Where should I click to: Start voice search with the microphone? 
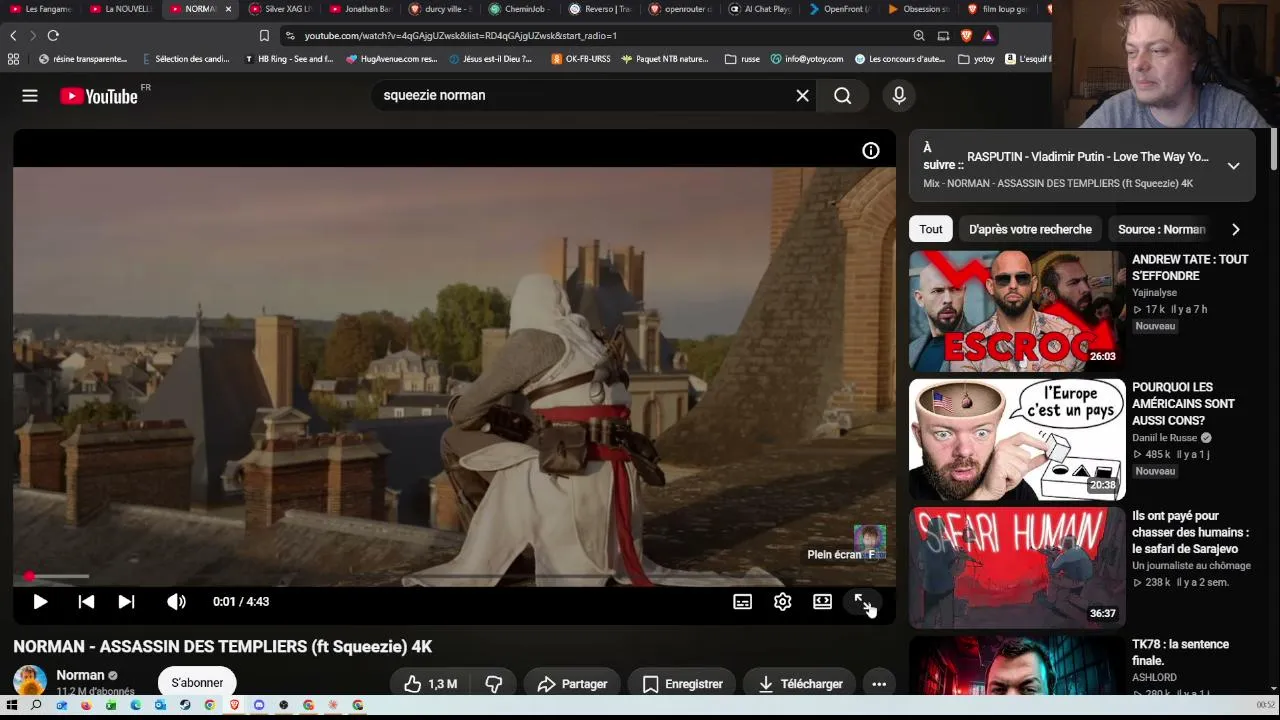(x=899, y=96)
